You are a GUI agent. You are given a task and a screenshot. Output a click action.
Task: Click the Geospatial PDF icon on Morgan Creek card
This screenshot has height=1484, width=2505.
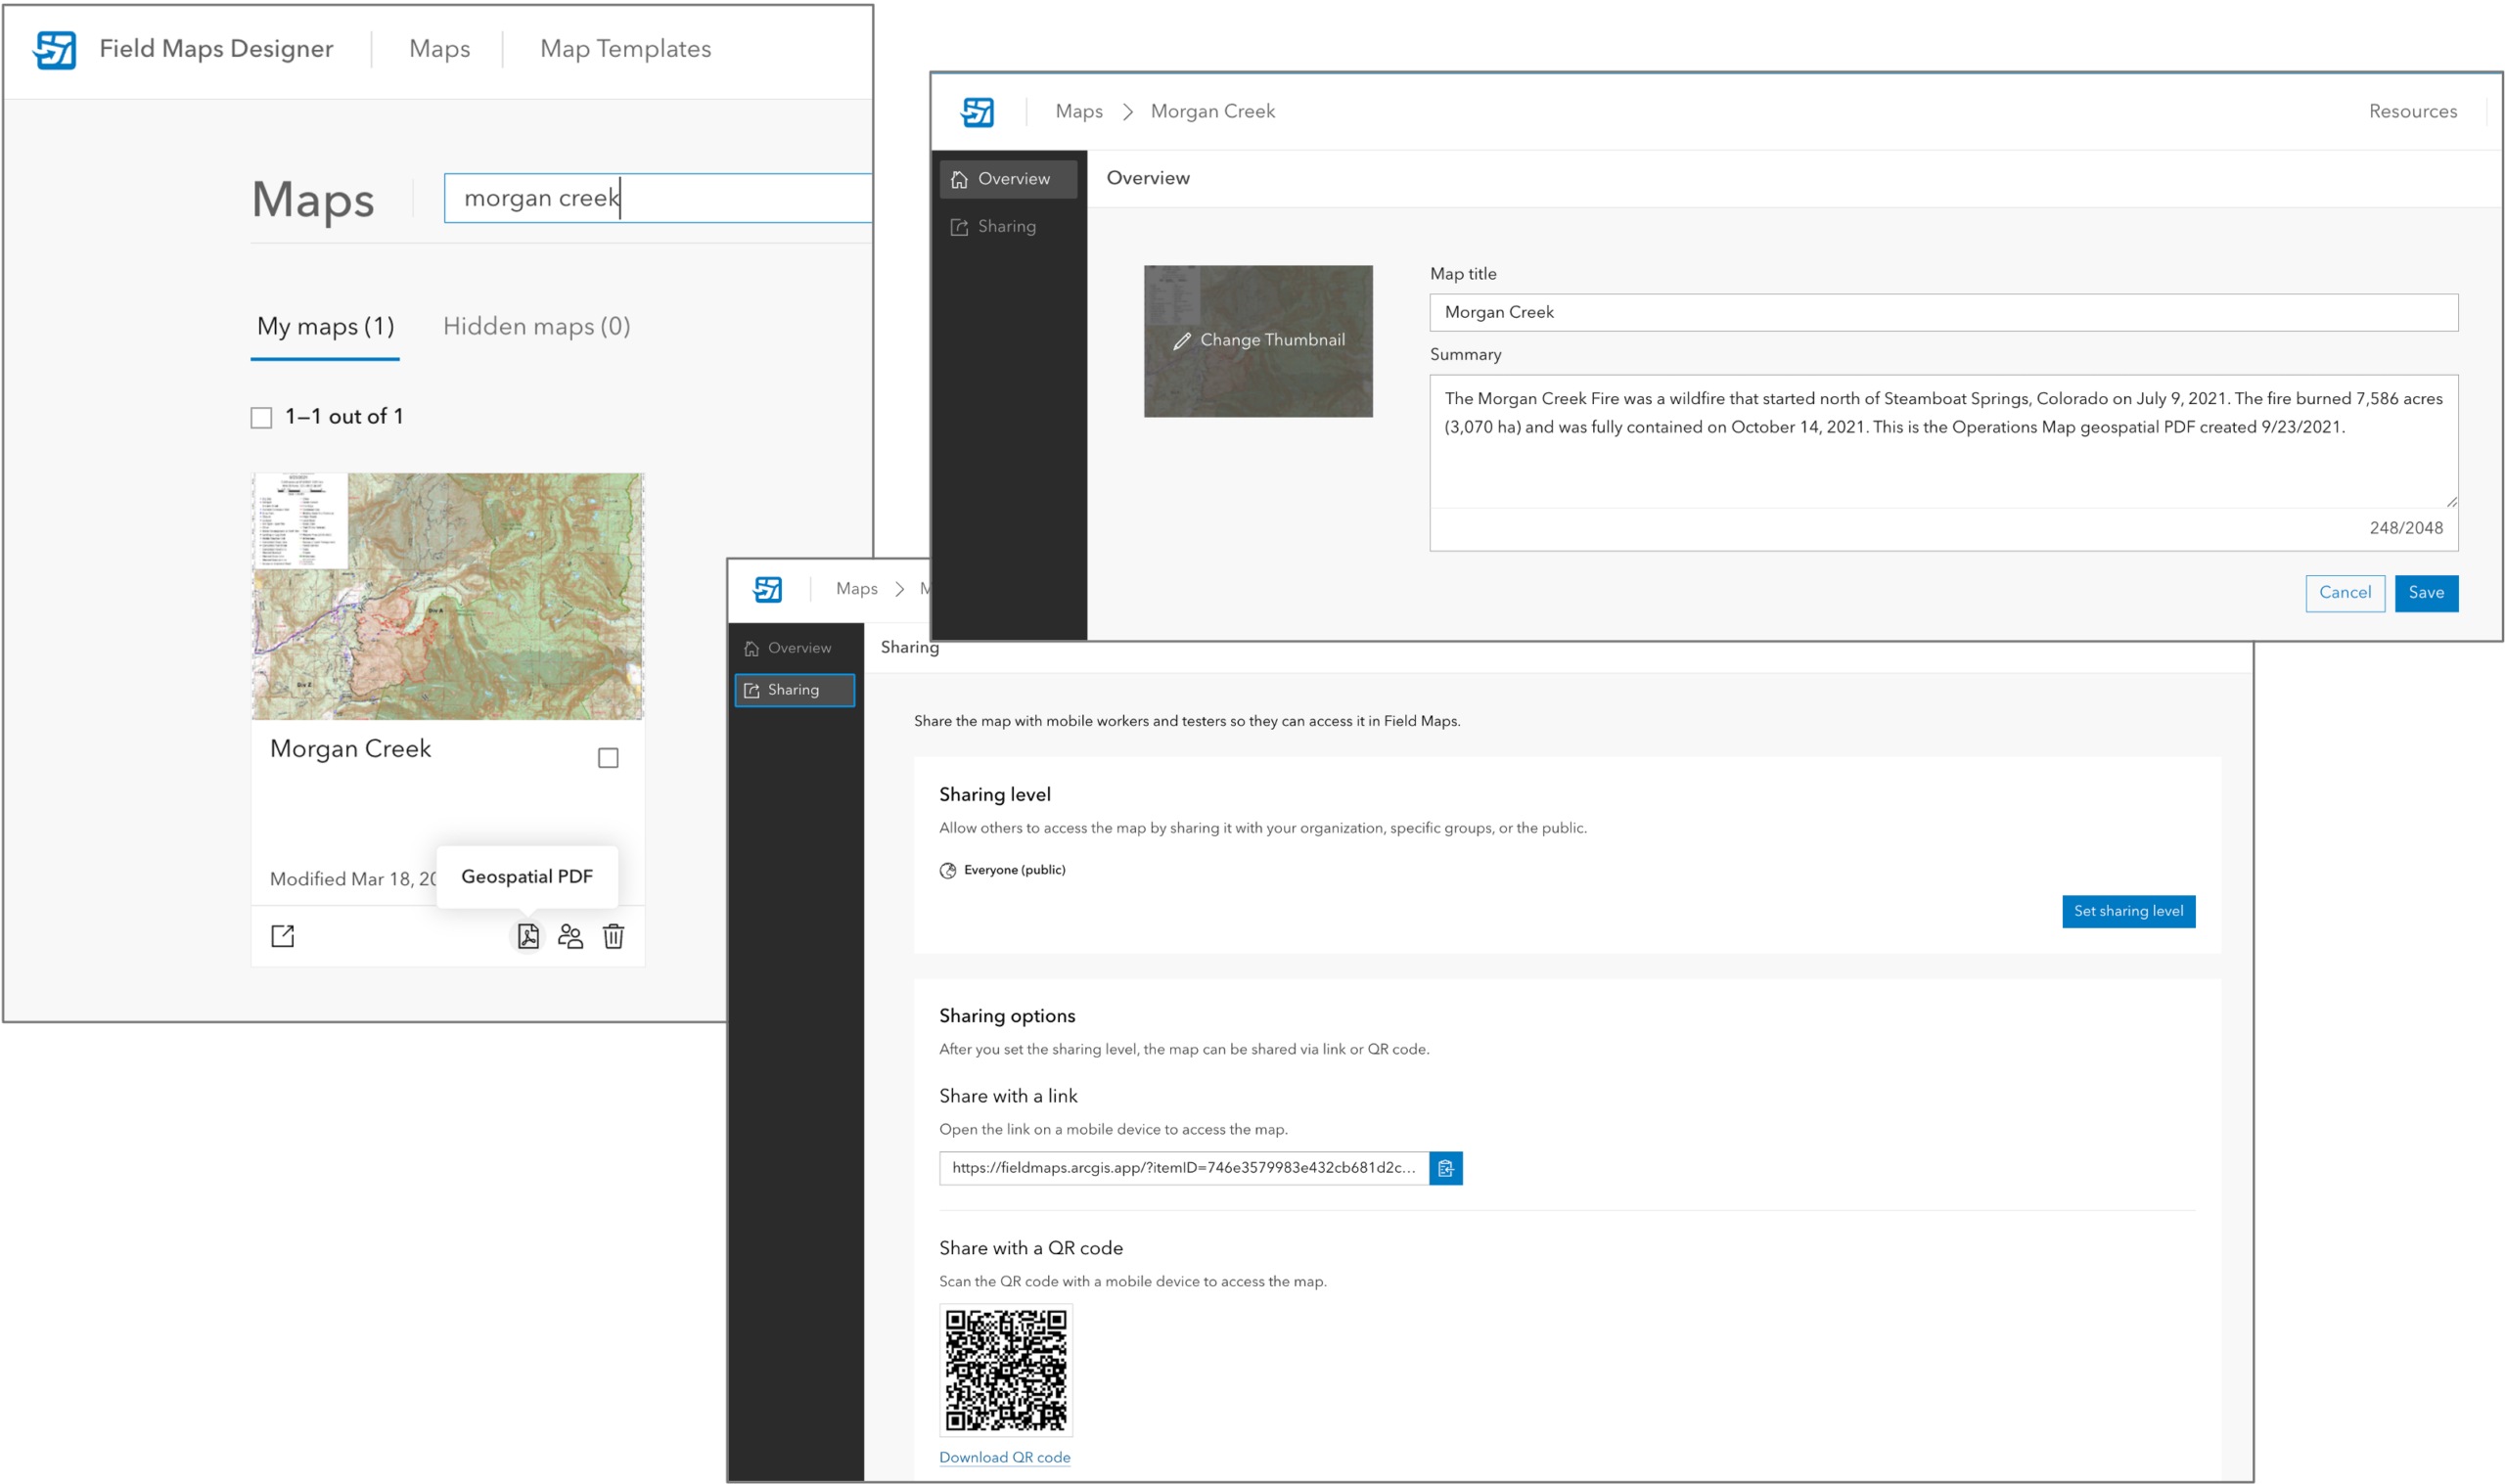tap(527, 936)
